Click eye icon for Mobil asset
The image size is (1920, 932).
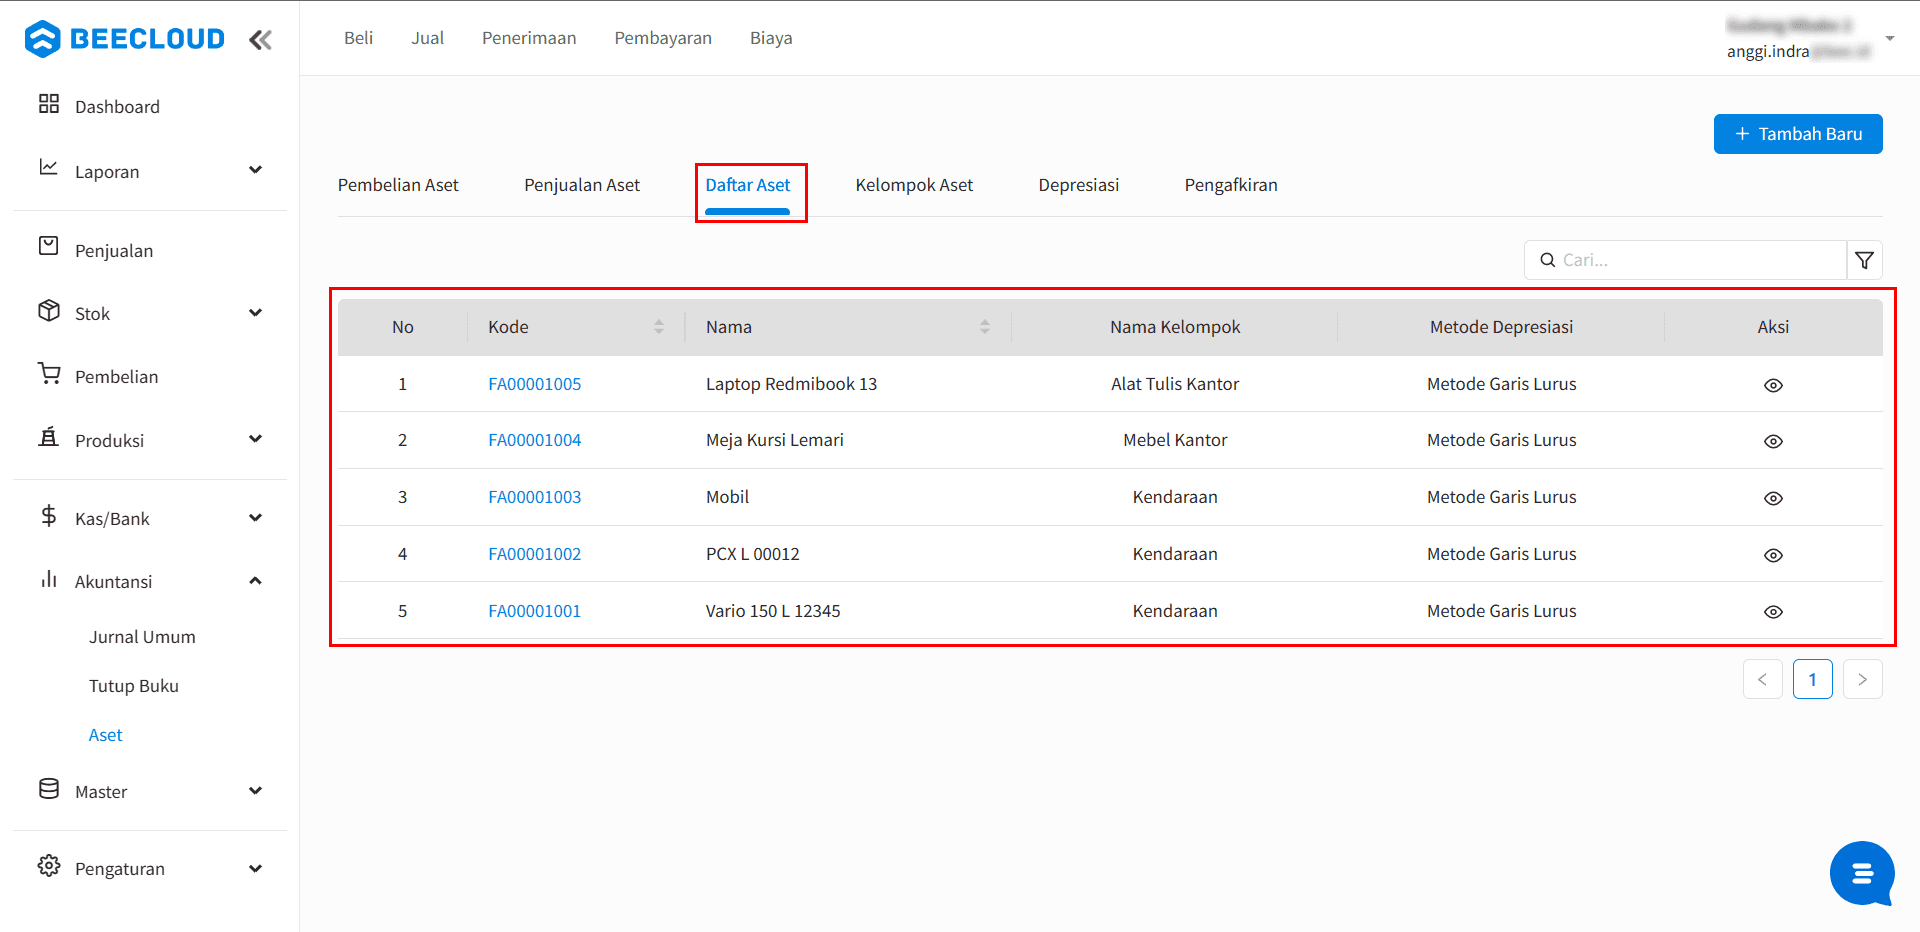pos(1772,498)
